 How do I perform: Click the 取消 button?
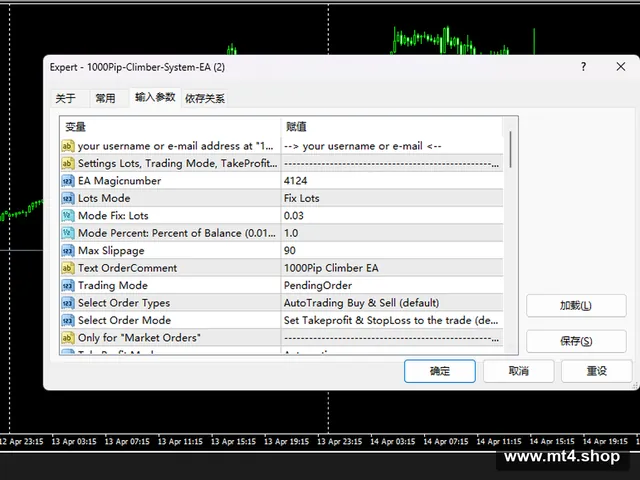[519, 371]
